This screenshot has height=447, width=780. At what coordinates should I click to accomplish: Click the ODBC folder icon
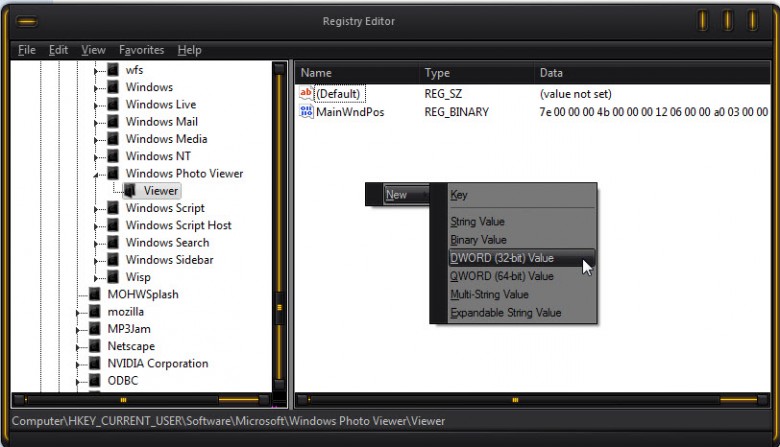[95, 381]
